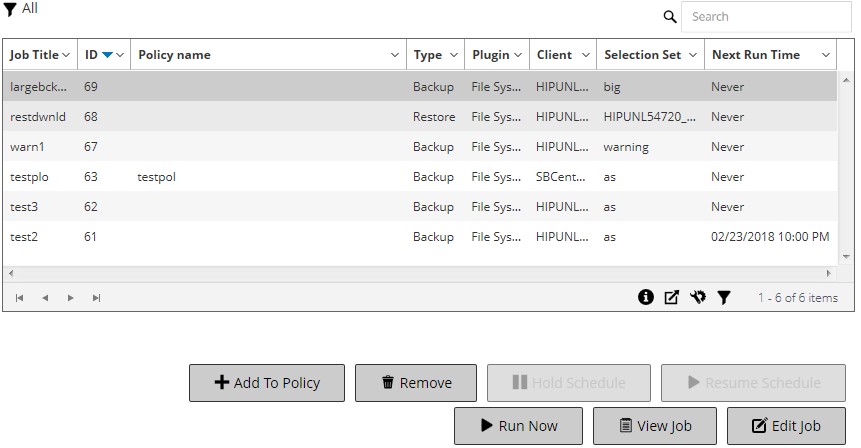Expand the Selection Set column dropdown

693,55
